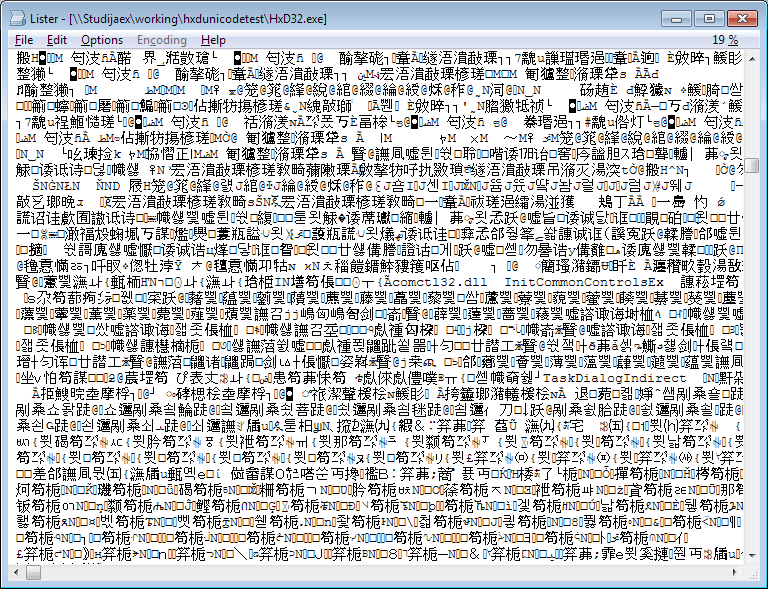Click the 19 % position indicator
The height and width of the screenshot is (589, 768).
pyautogui.click(x=725, y=40)
